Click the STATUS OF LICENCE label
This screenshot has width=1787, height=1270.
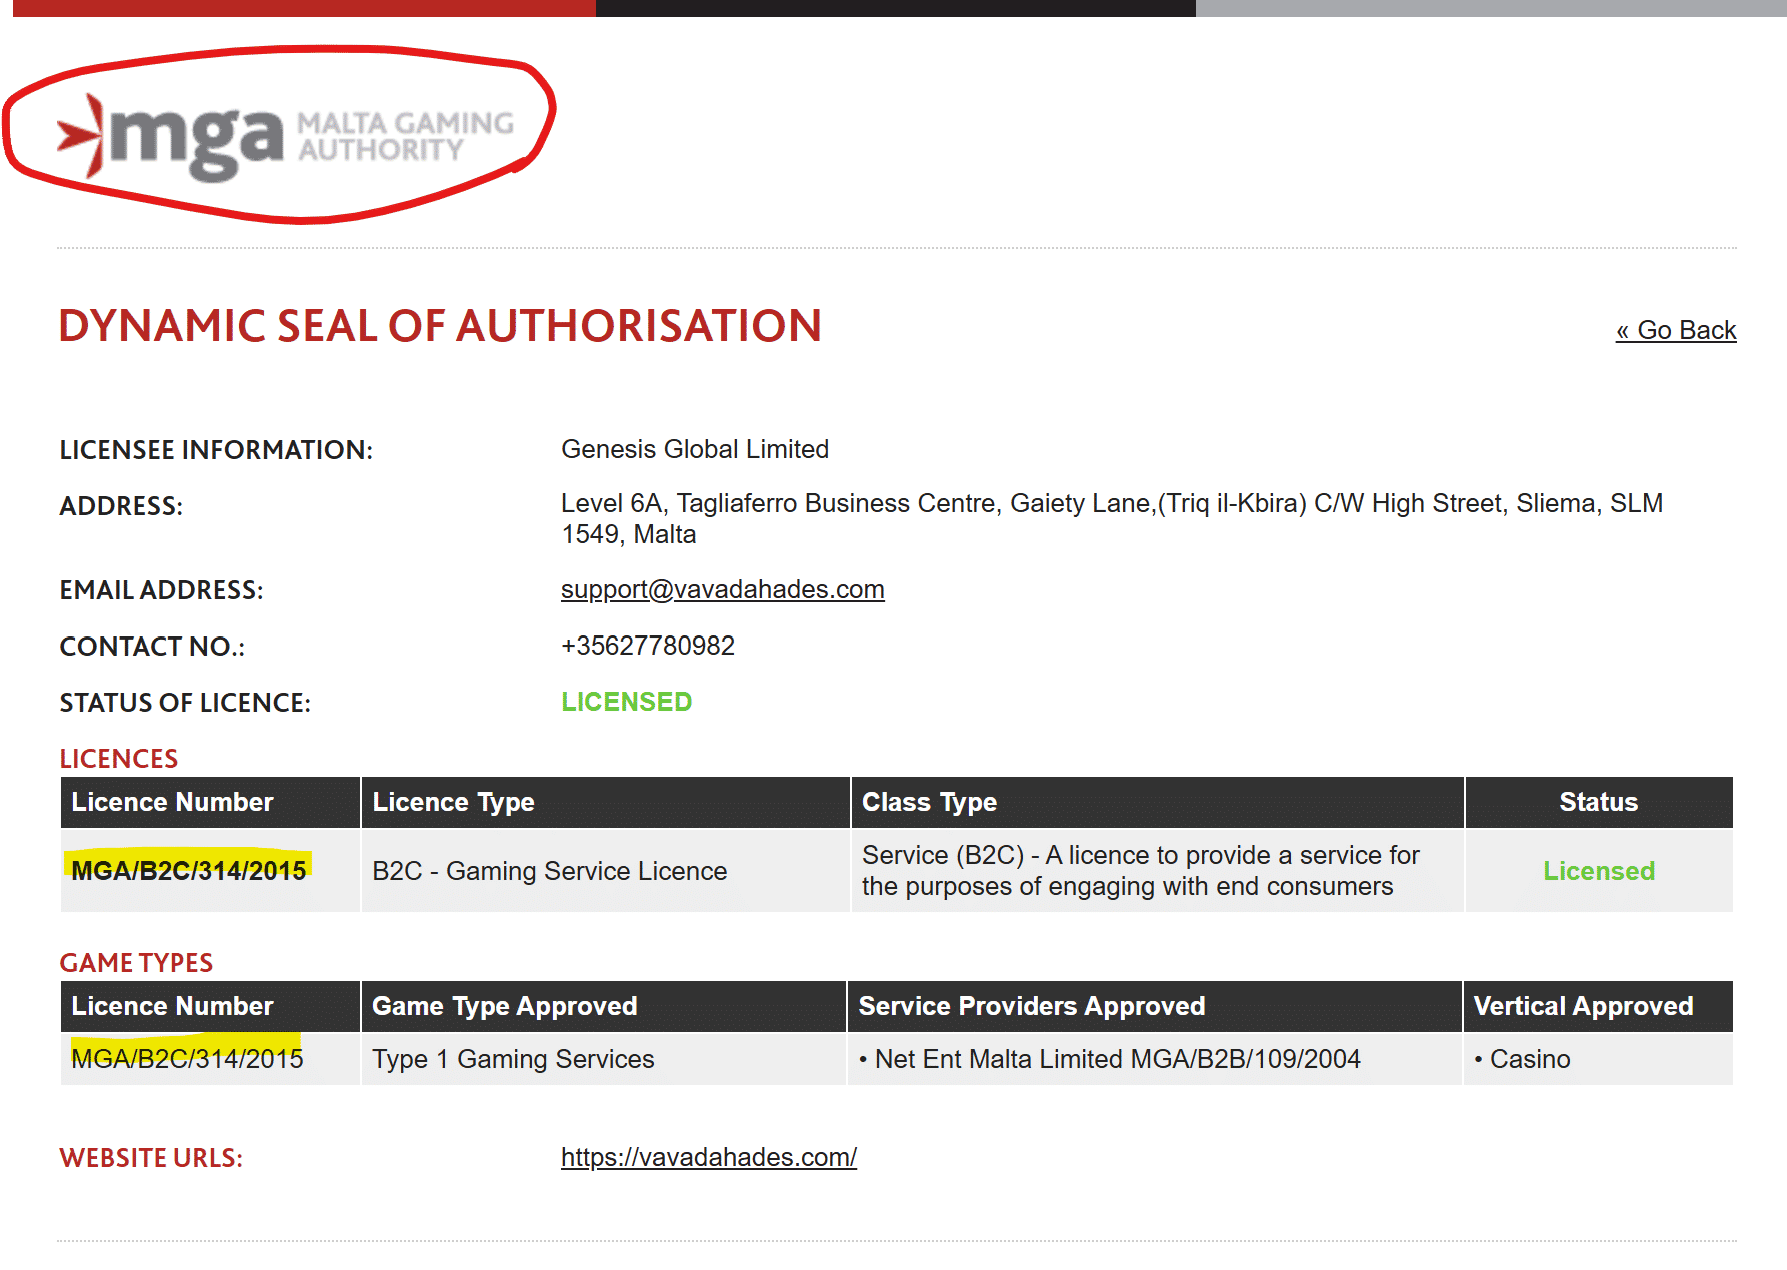point(185,703)
